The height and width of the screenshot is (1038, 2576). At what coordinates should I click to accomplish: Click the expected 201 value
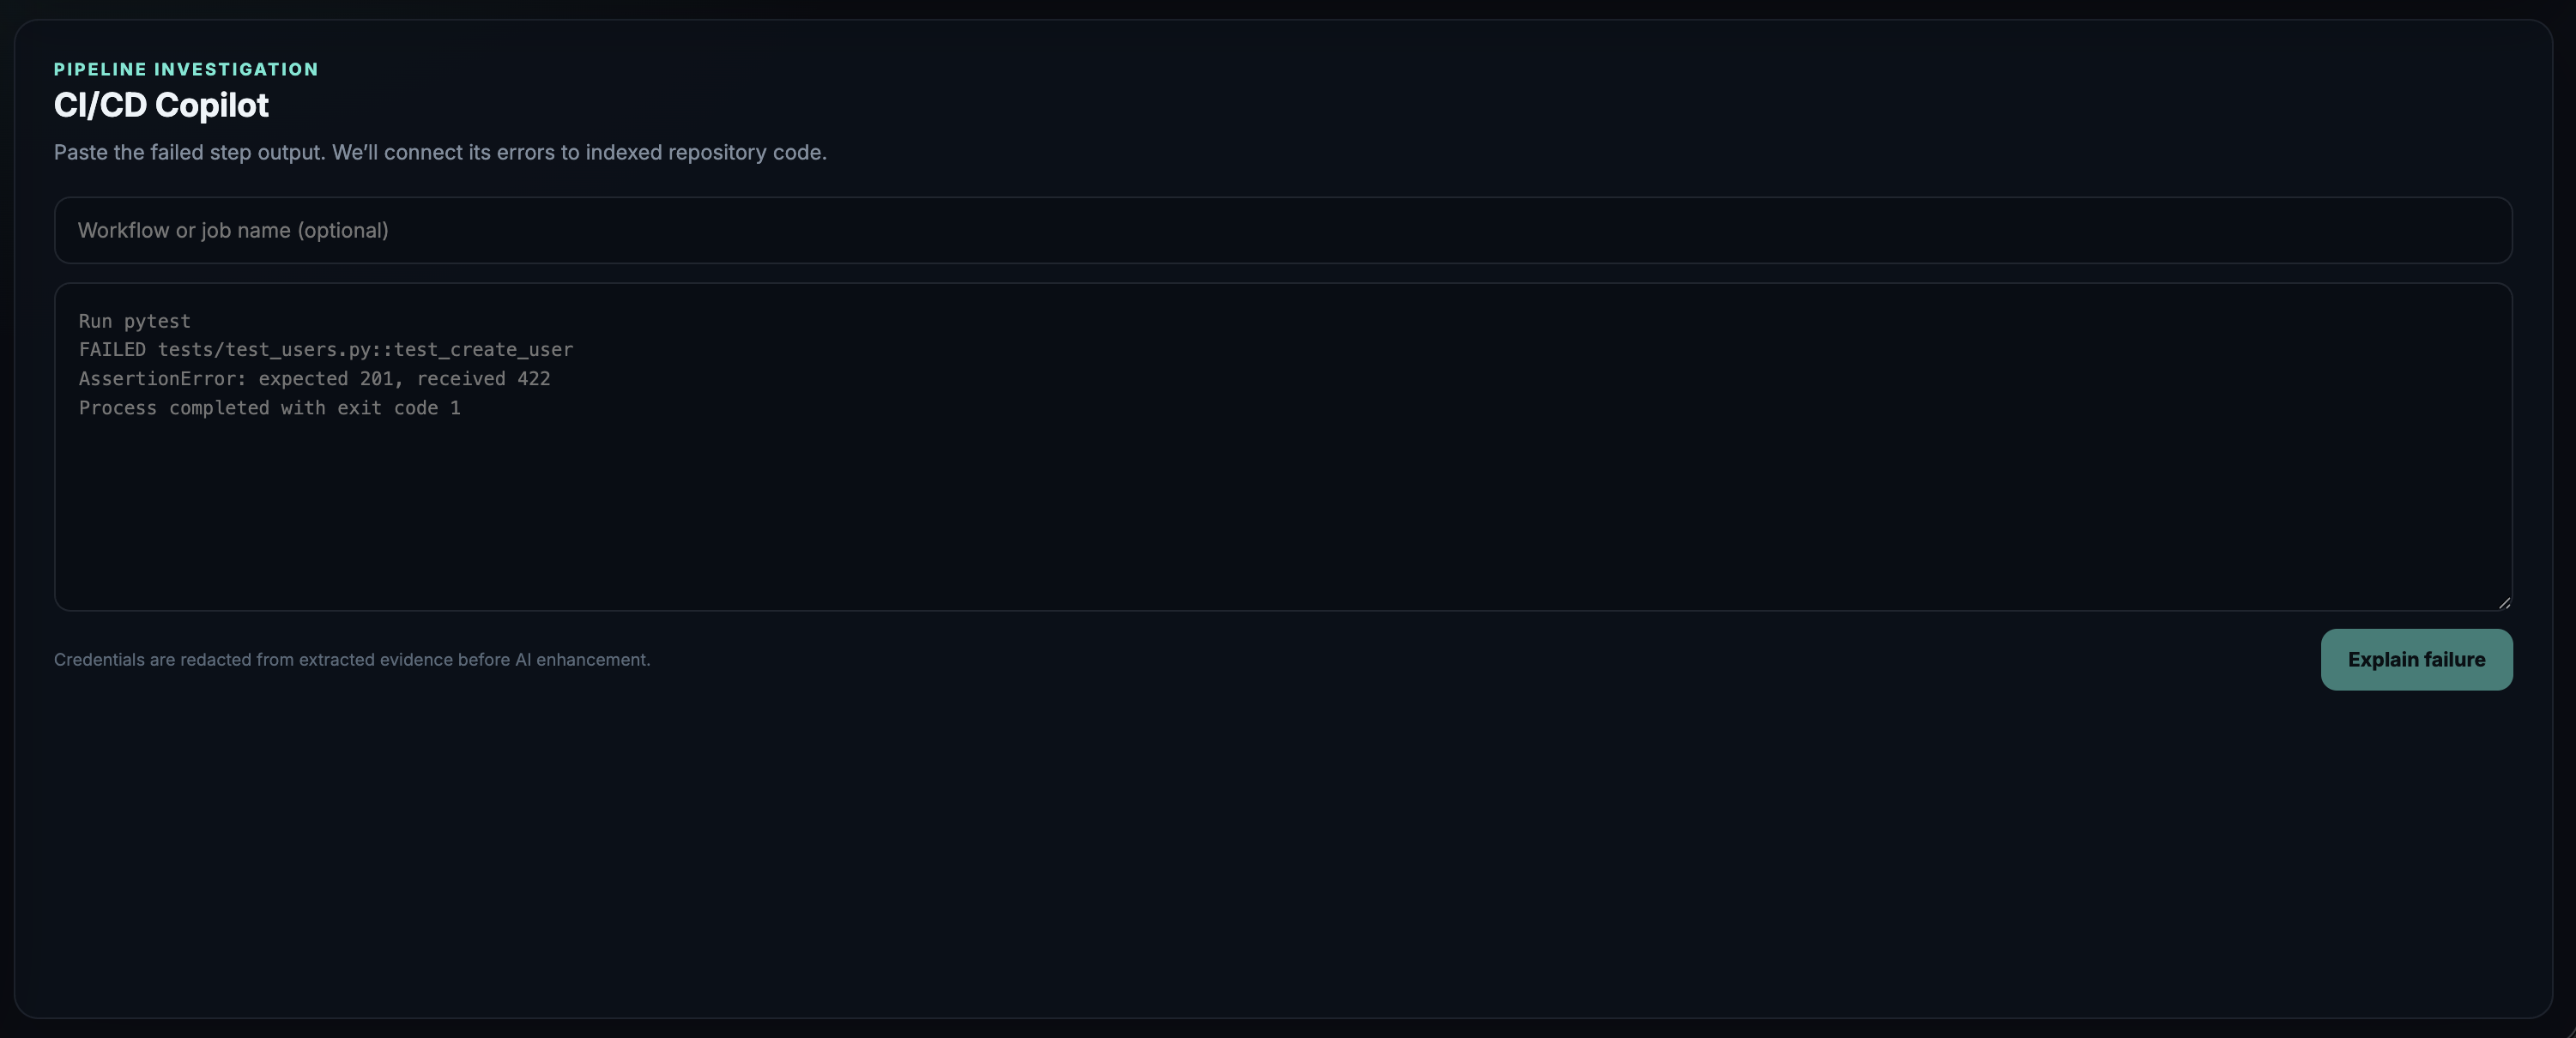(327, 379)
